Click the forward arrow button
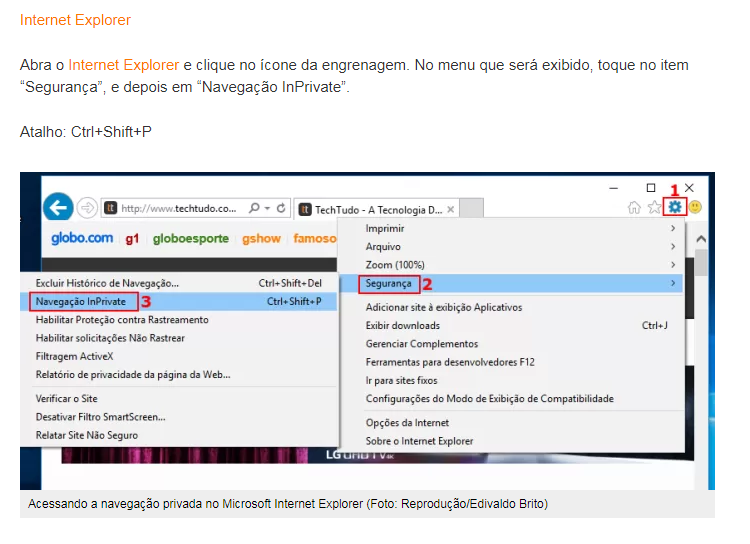 pos(87,208)
